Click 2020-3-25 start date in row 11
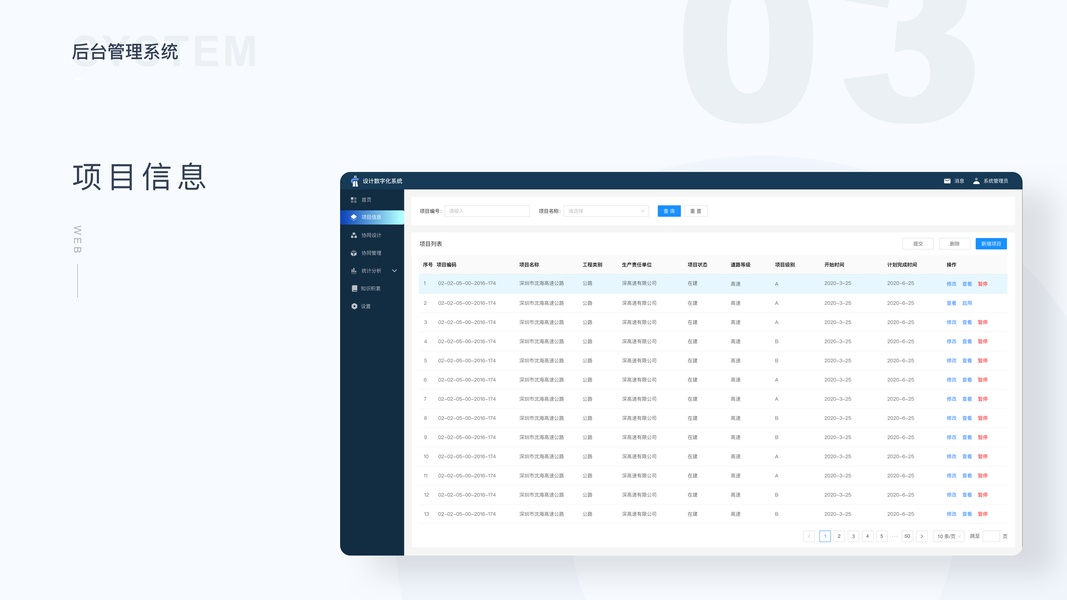Image resolution: width=1067 pixels, height=600 pixels. [x=838, y=476]
